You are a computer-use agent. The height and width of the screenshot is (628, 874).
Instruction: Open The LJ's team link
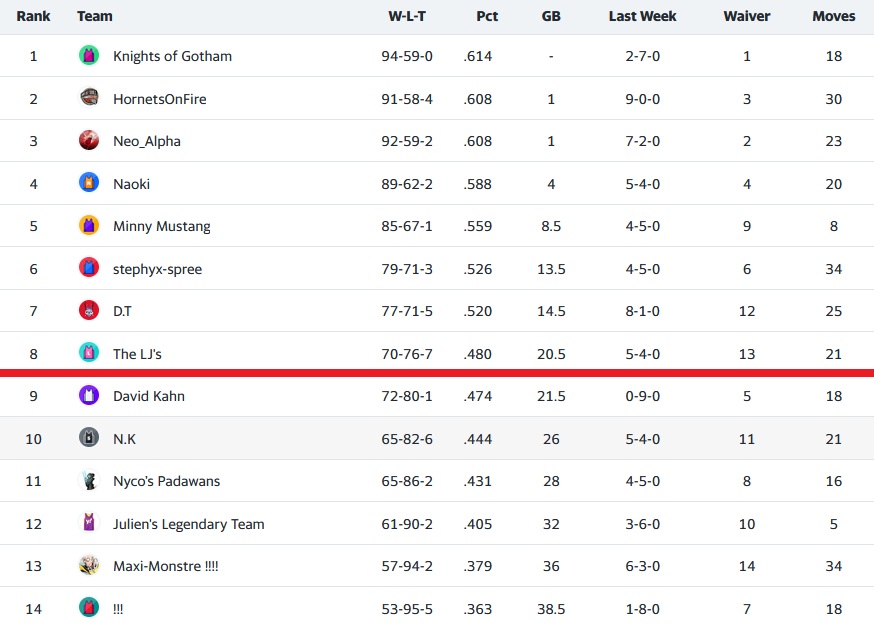[137, 353]
